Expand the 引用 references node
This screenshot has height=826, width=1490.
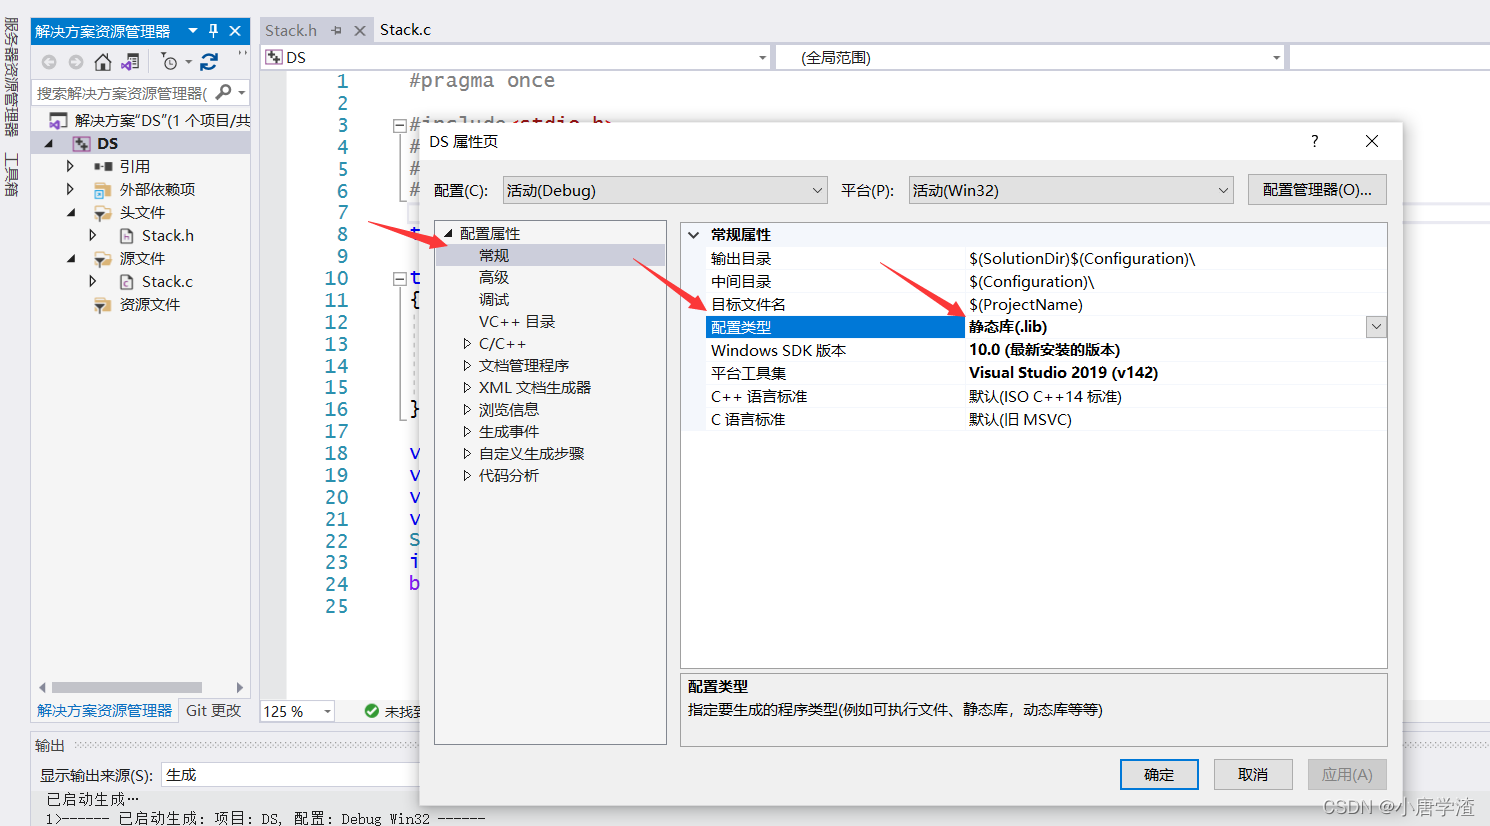tap(70, 166)
